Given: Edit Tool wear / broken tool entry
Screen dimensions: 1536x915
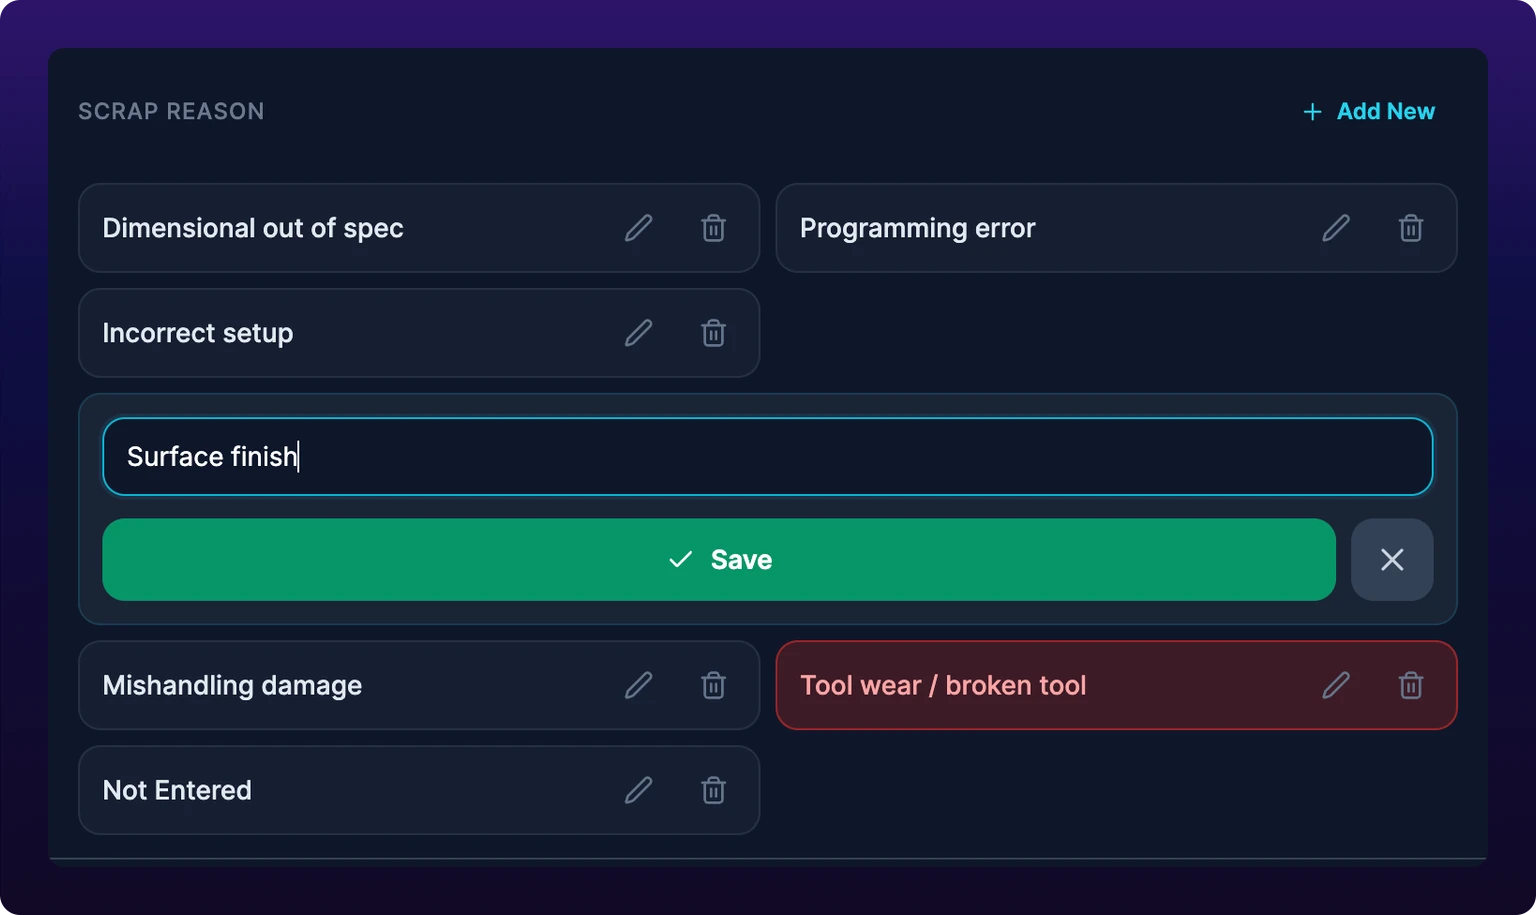Looking at the screenshot, I should click(x=1336, y=685).
